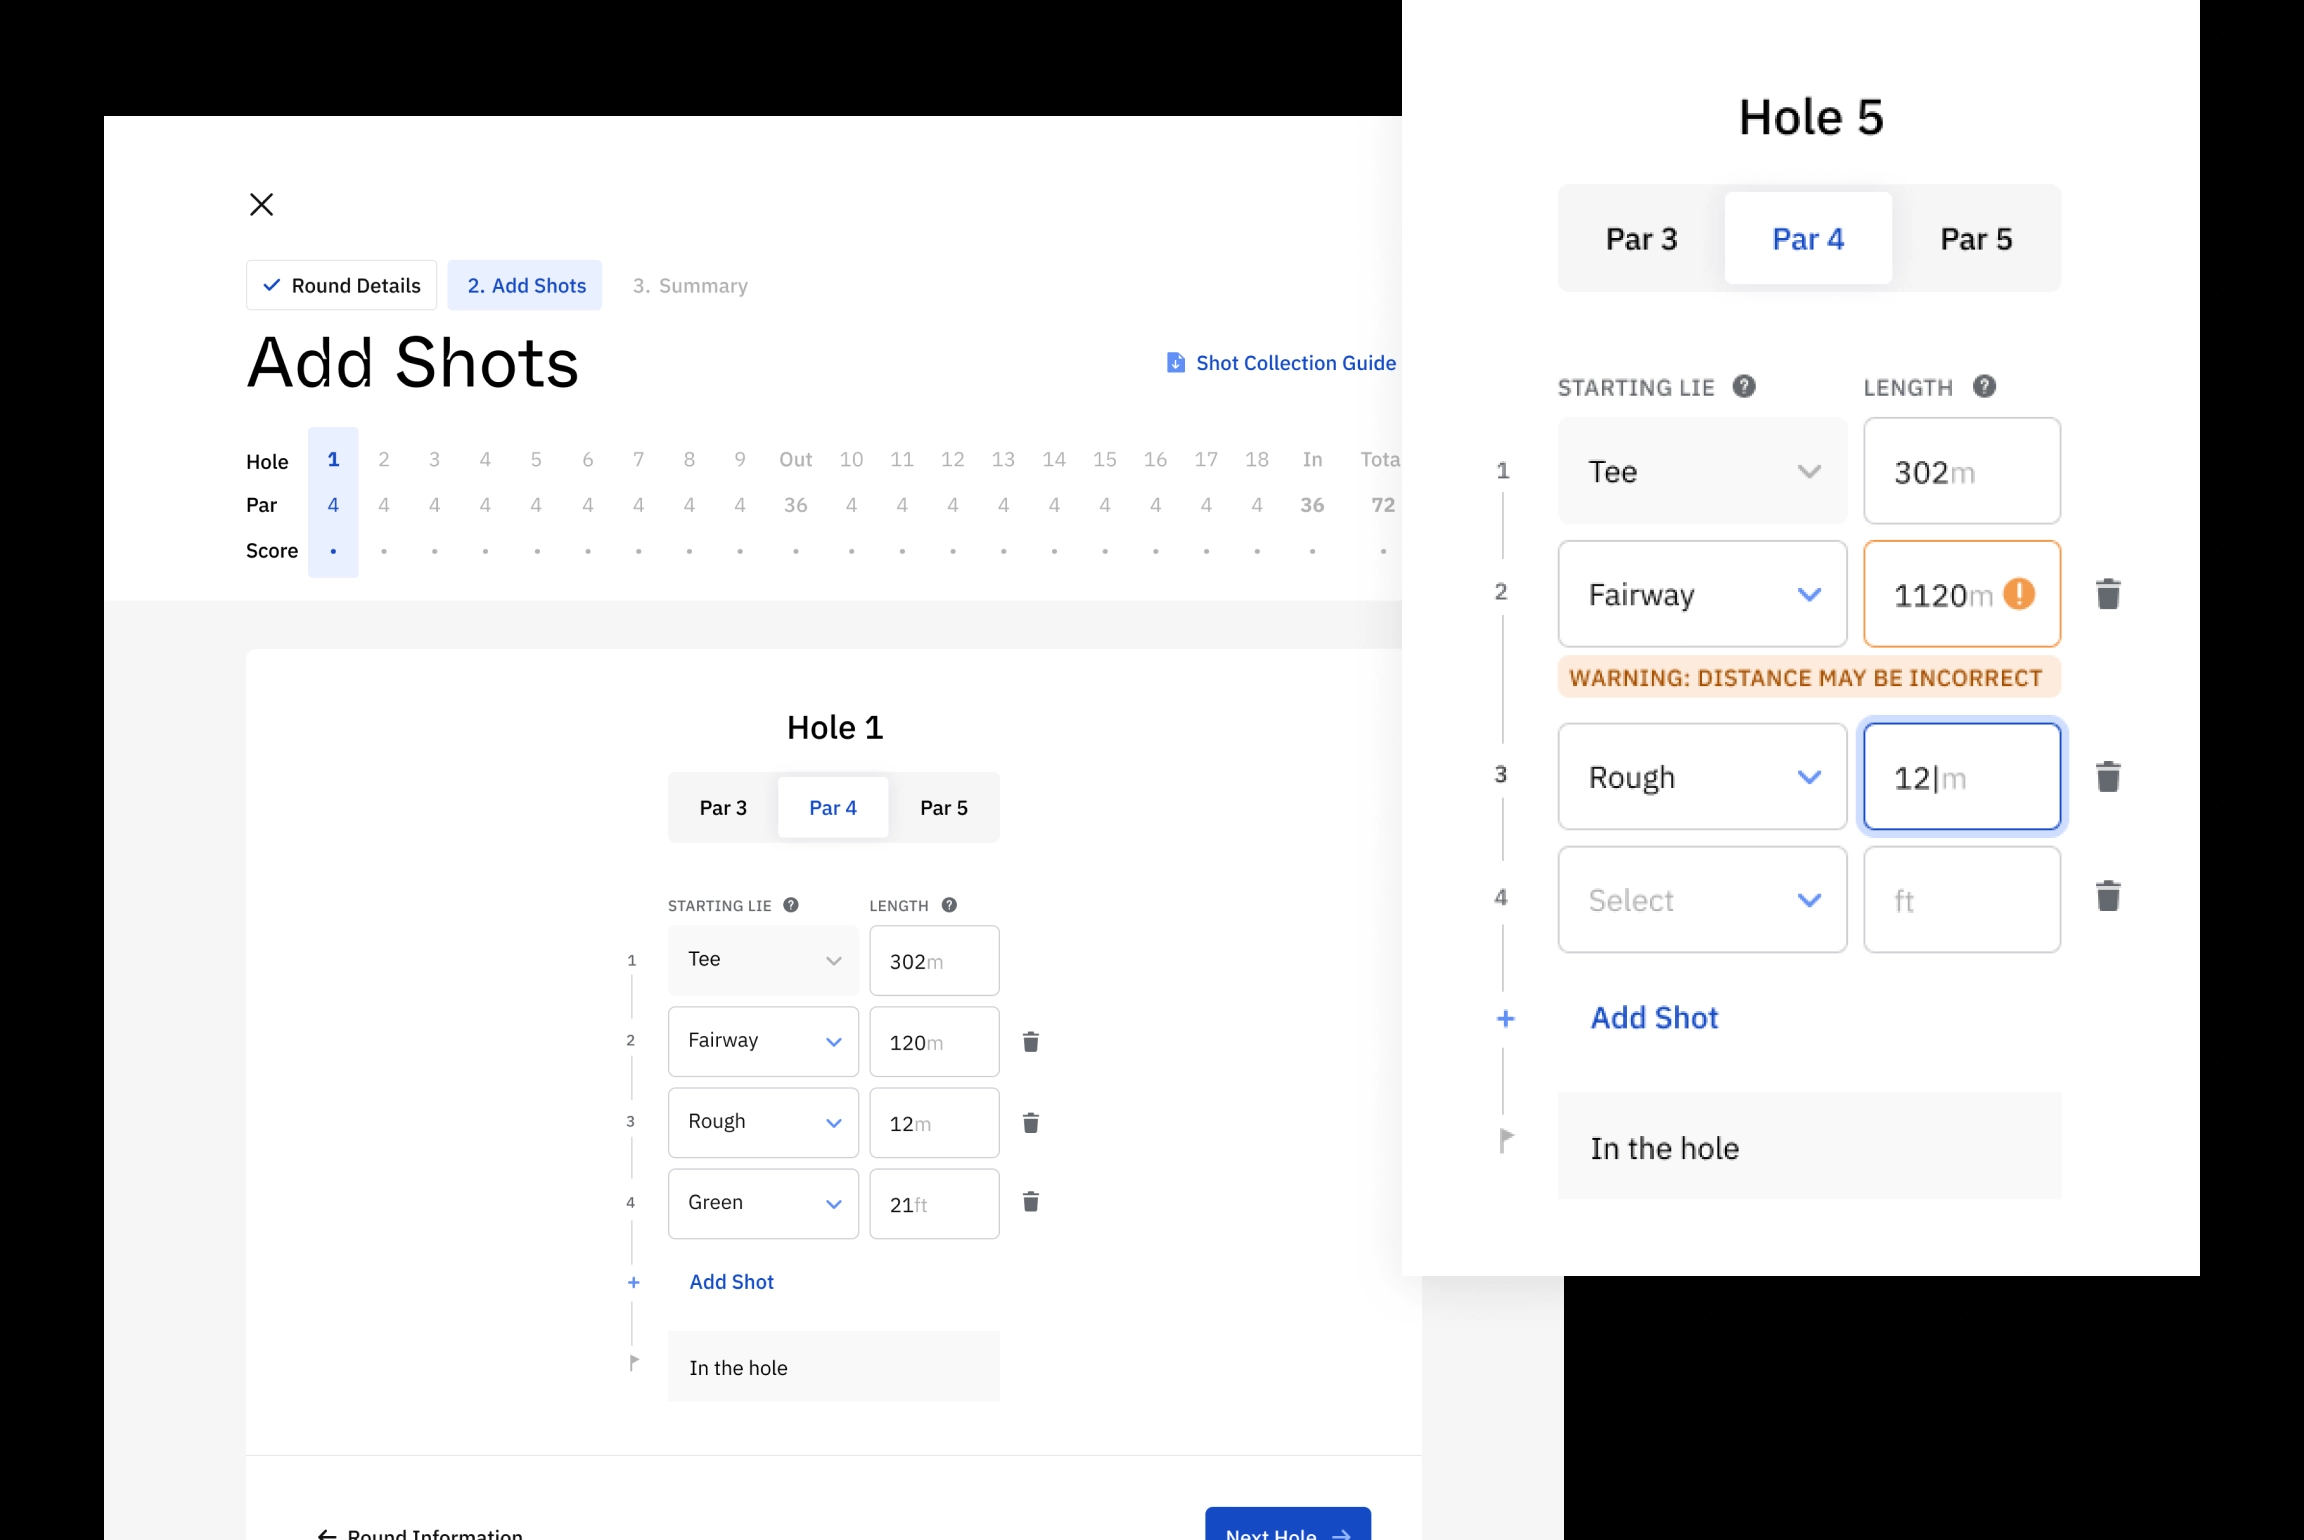The height and width of the screenshot is (1540, 2304).
Task: Switch Hole 1 to Par 3
Action: coord(723,807)
